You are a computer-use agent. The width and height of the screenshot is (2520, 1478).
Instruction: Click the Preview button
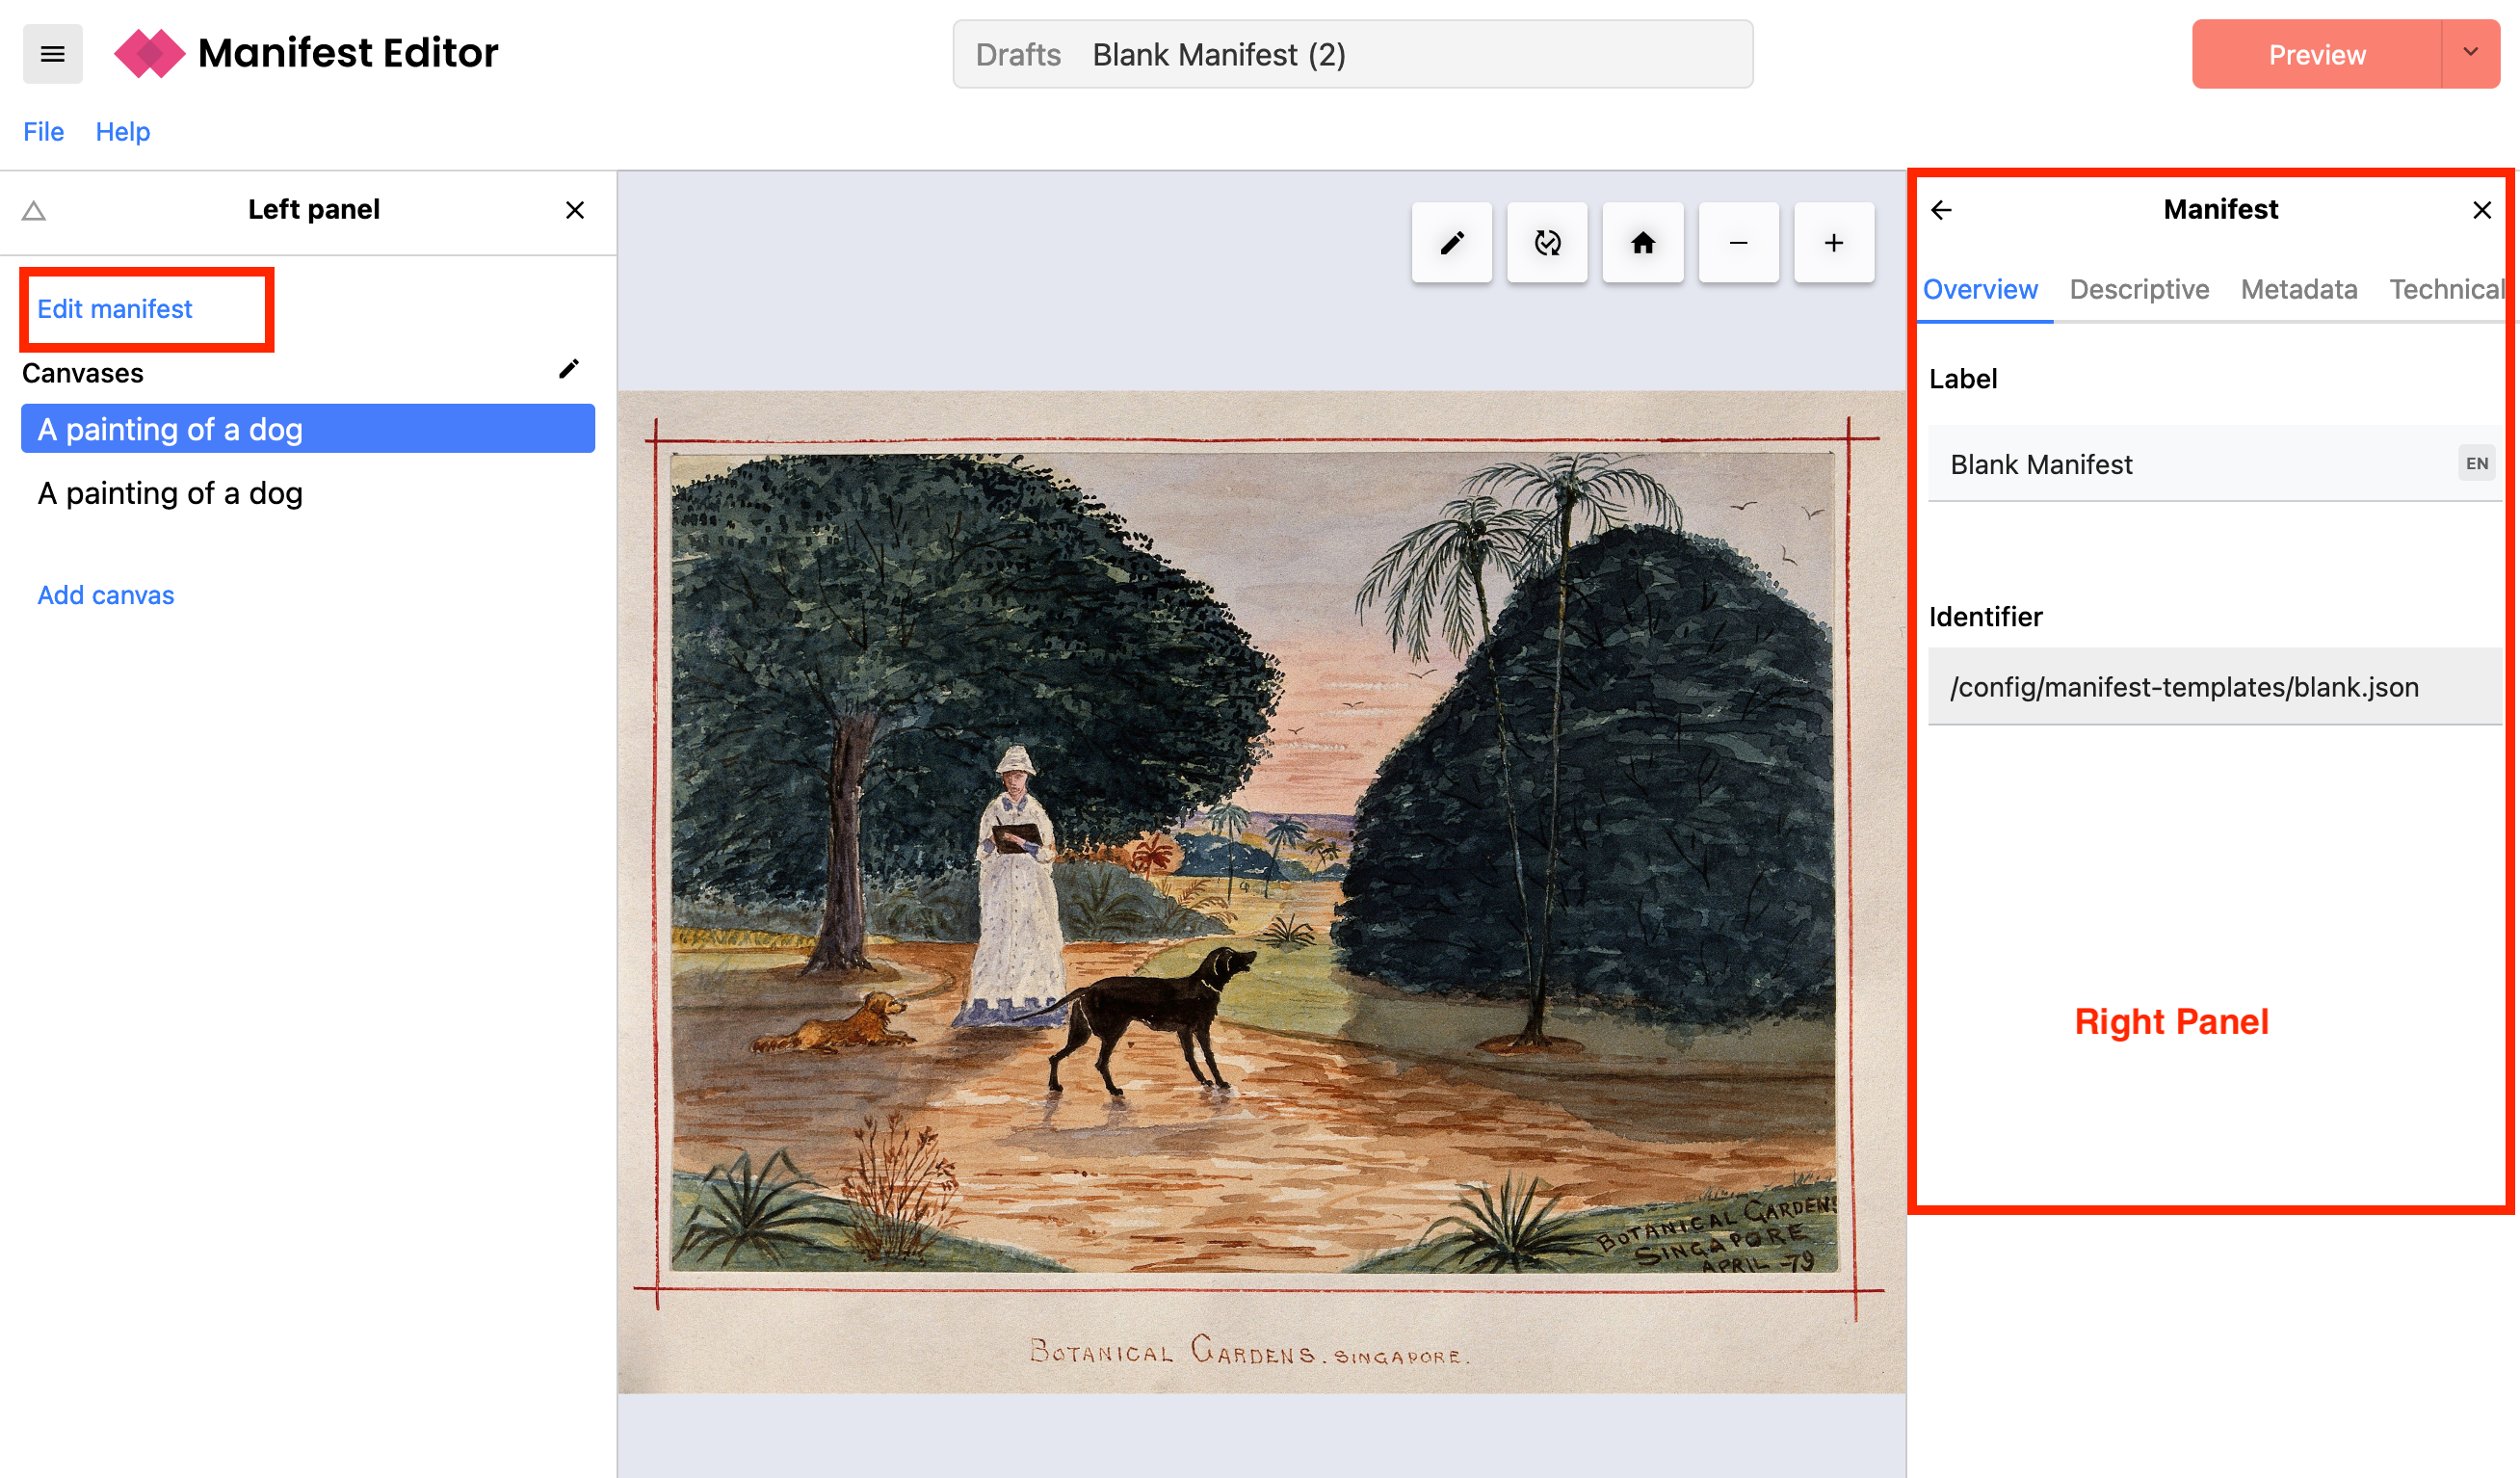pos(2316,54)
